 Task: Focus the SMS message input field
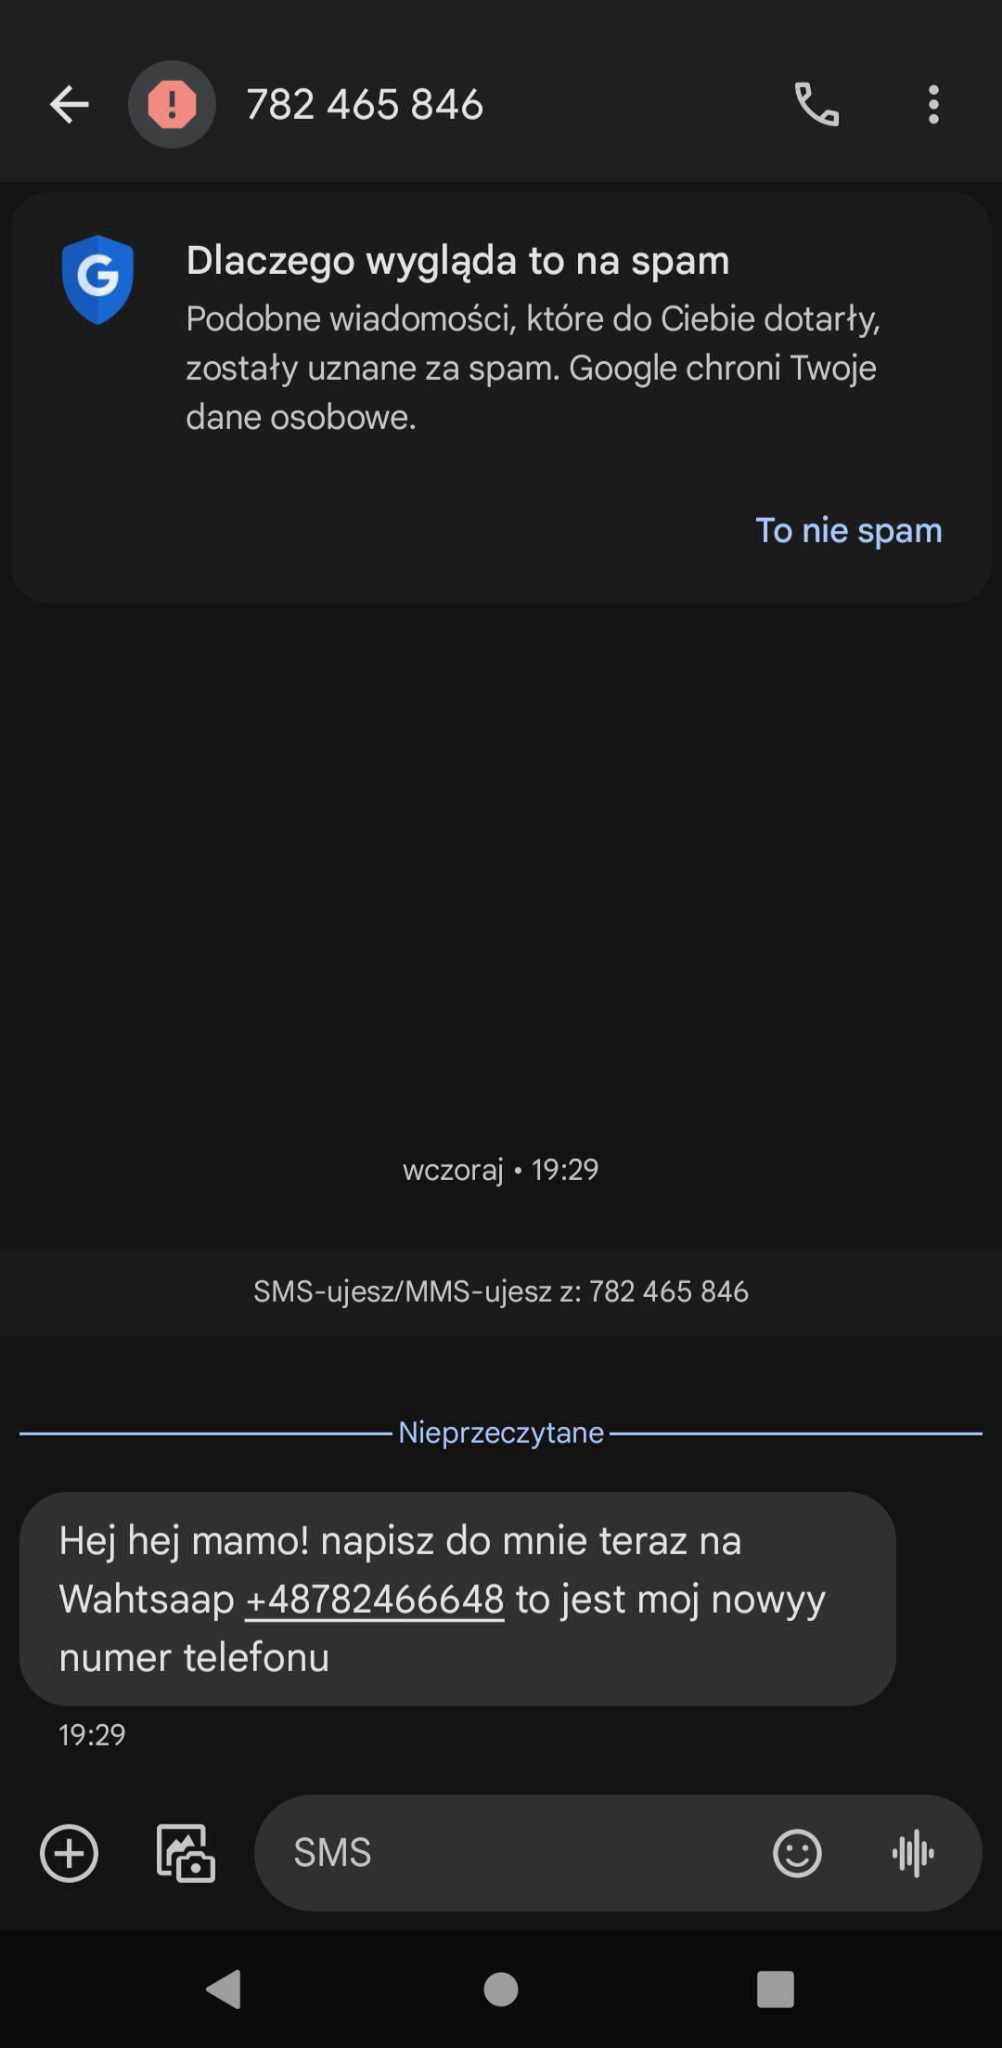click(x=510, y=1853)
